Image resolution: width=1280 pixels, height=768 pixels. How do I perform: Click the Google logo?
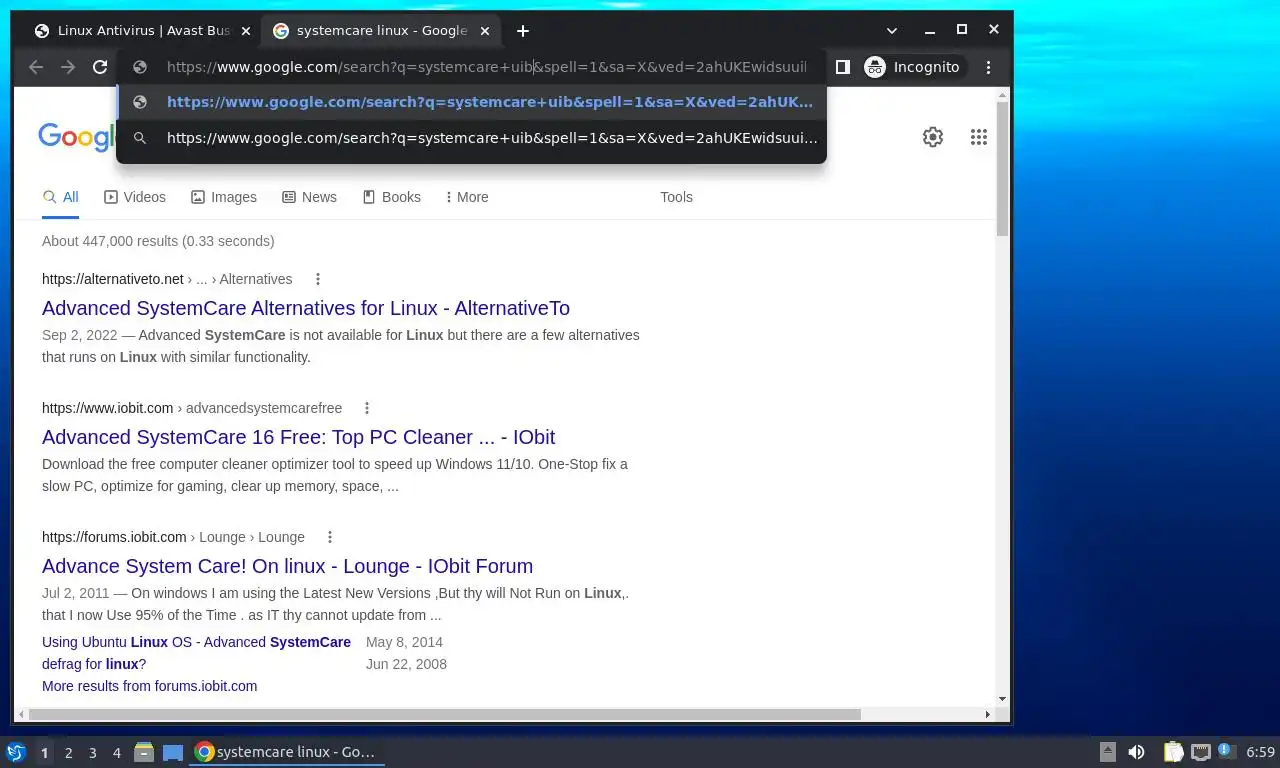click(76, 137)
